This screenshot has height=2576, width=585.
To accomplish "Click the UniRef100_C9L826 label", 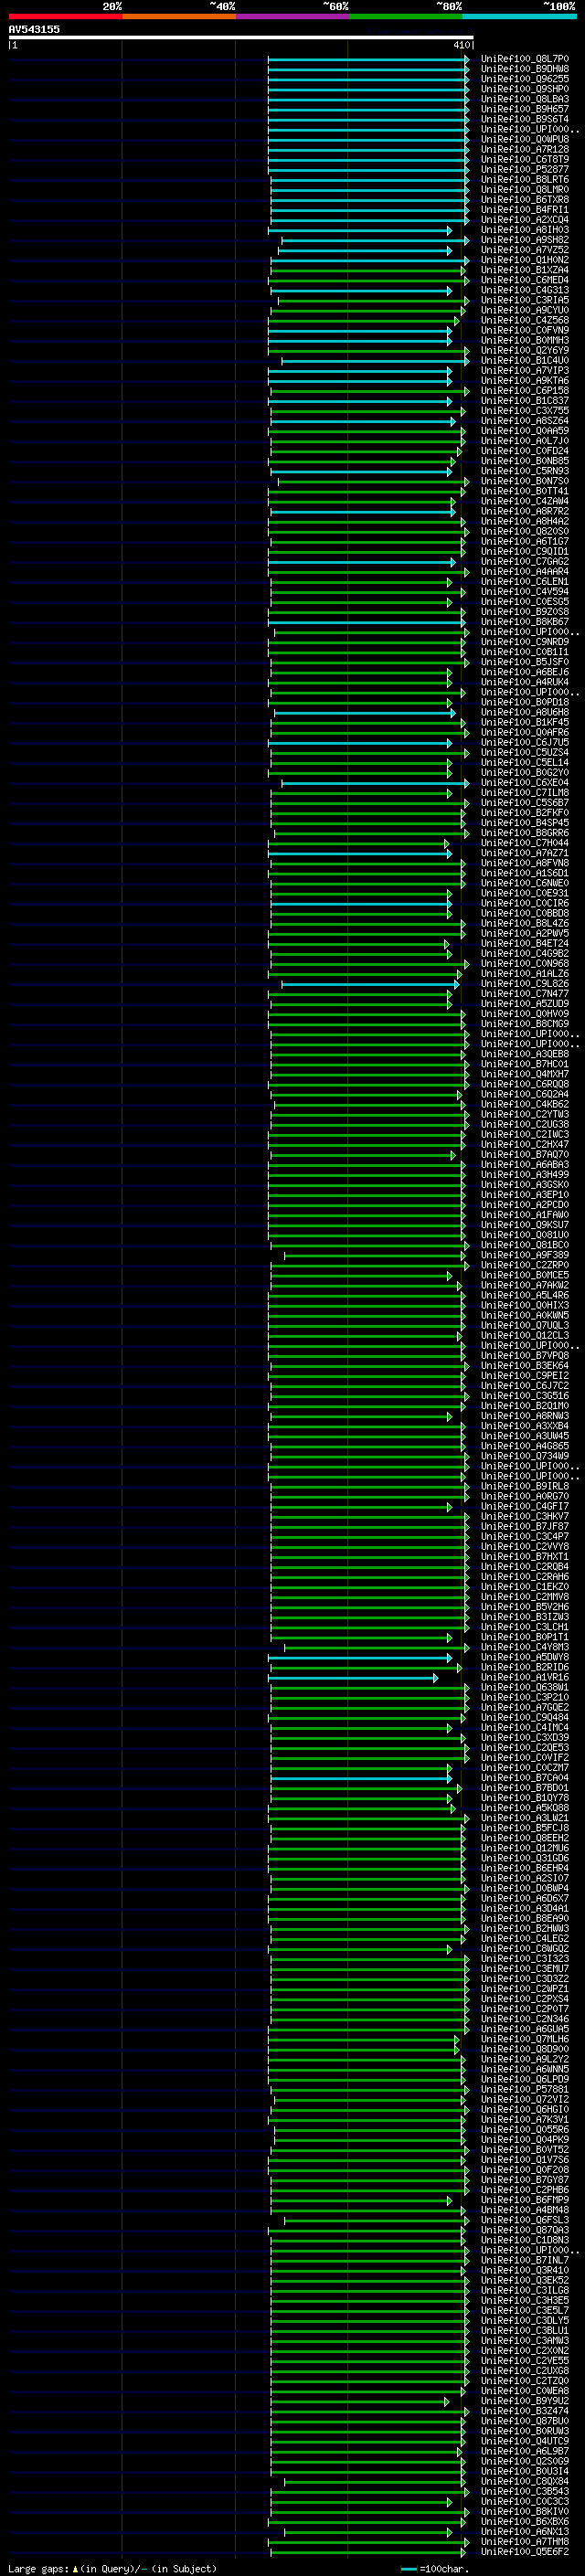I will pos(525,983).
